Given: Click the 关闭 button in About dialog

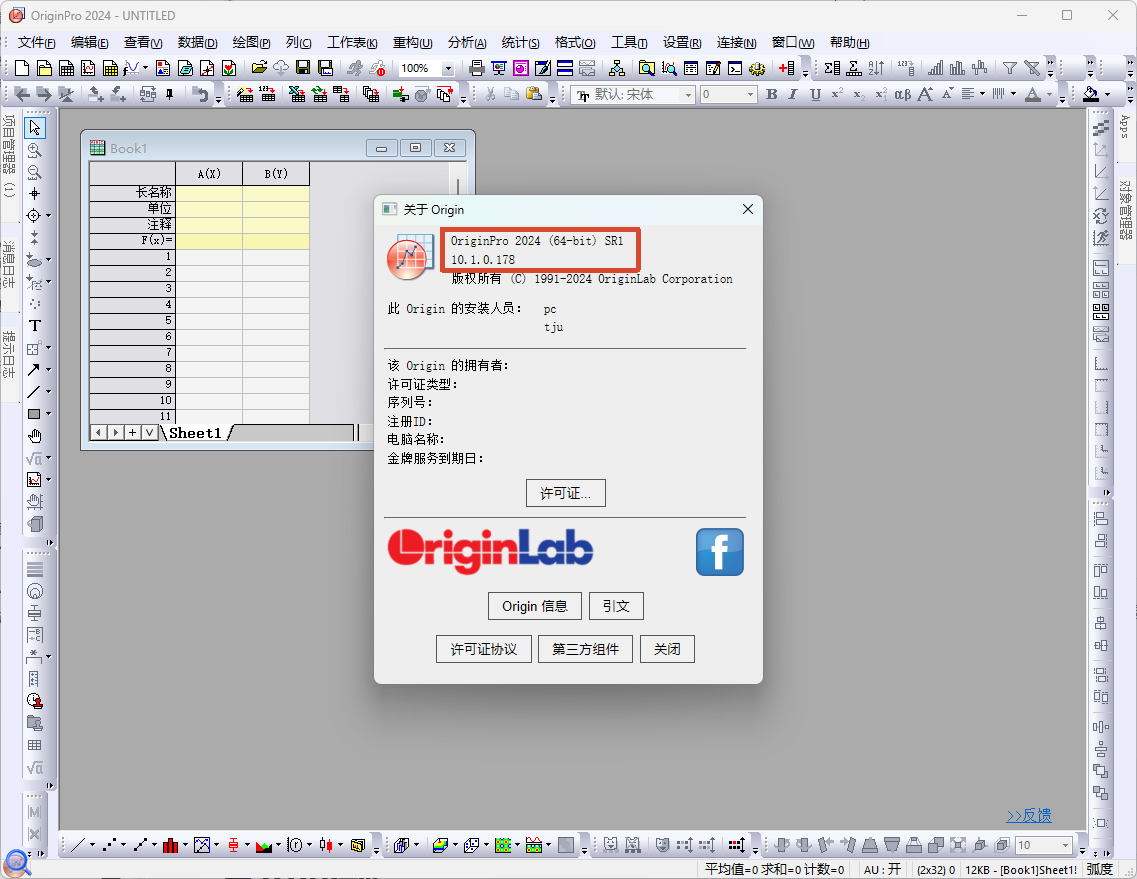Looking at the screenshot, I should point(667,649).
